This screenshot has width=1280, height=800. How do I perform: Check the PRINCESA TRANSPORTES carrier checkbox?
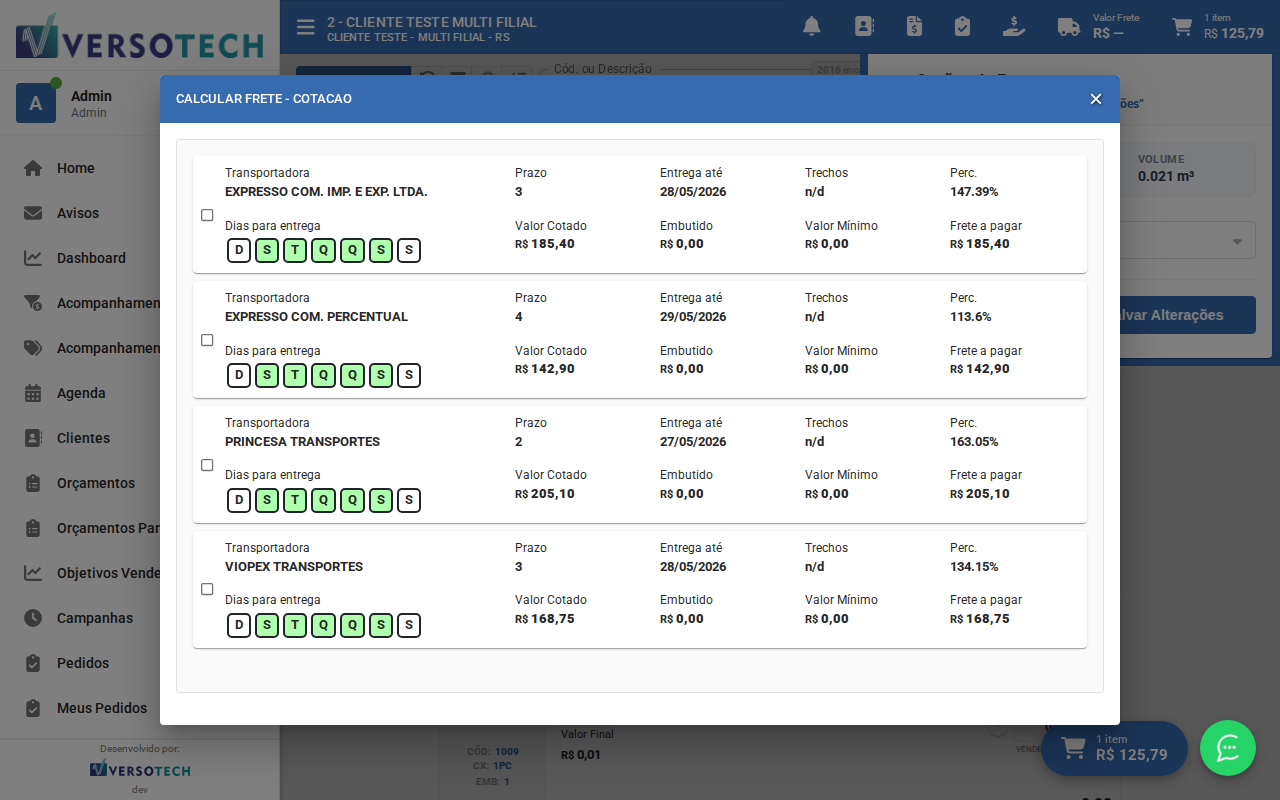[207, 465]
